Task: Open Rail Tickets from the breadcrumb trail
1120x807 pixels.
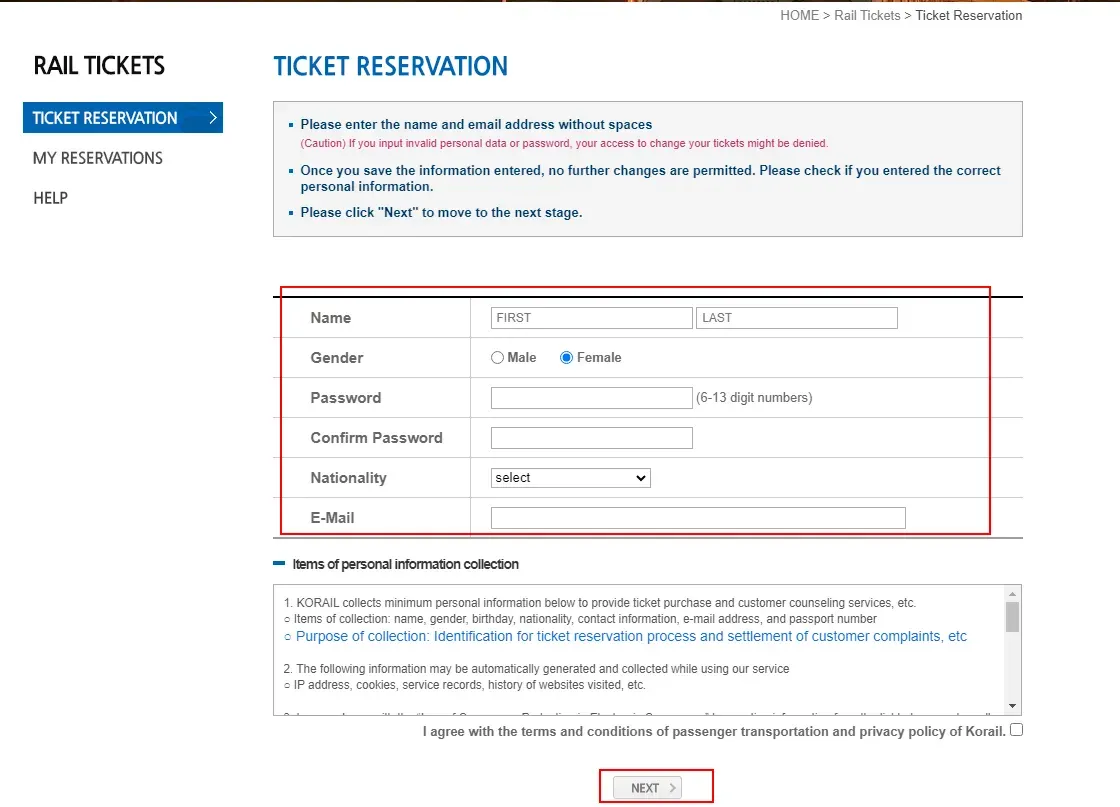Action: pos(866,15)
